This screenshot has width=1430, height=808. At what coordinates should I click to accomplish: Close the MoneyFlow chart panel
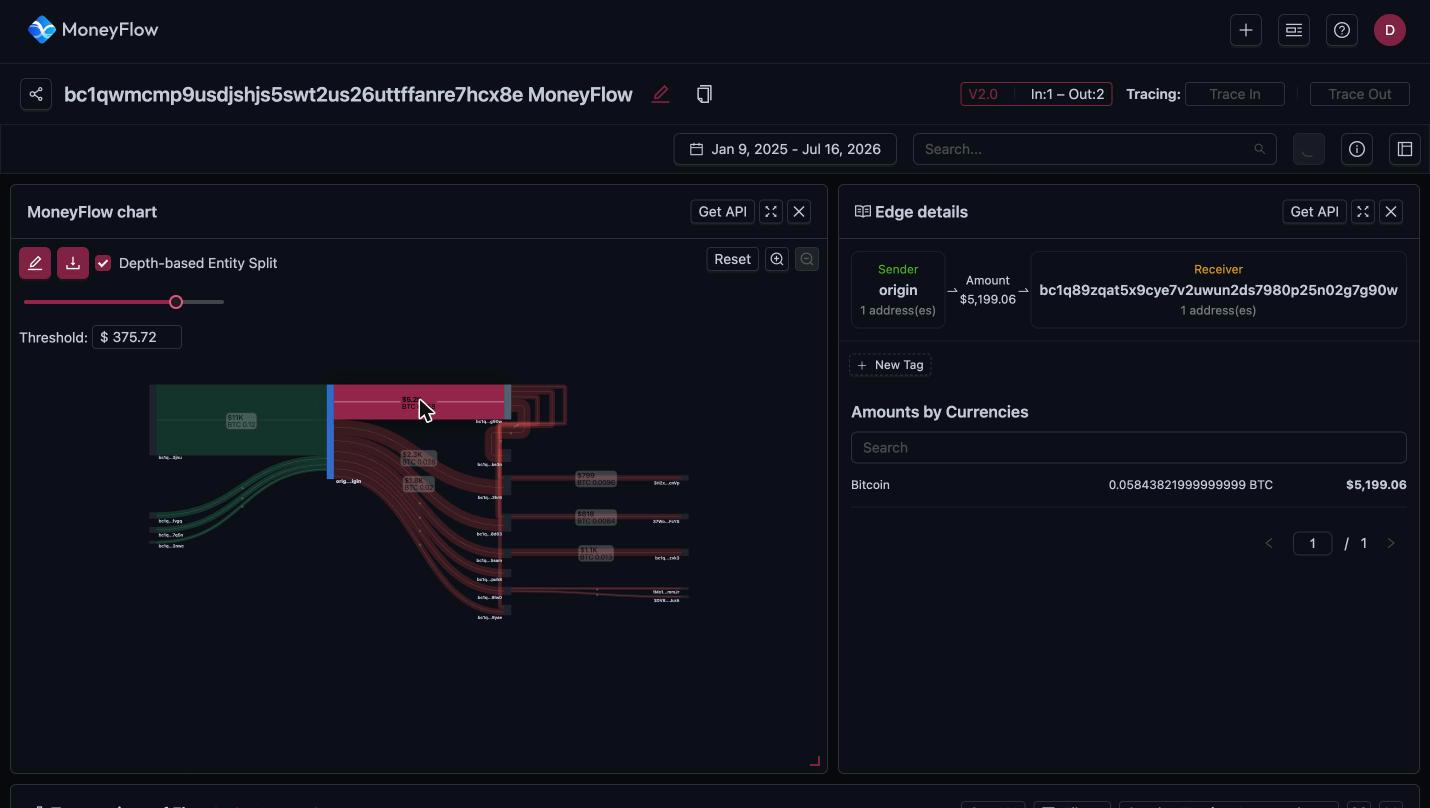click(x=799, y=212)
